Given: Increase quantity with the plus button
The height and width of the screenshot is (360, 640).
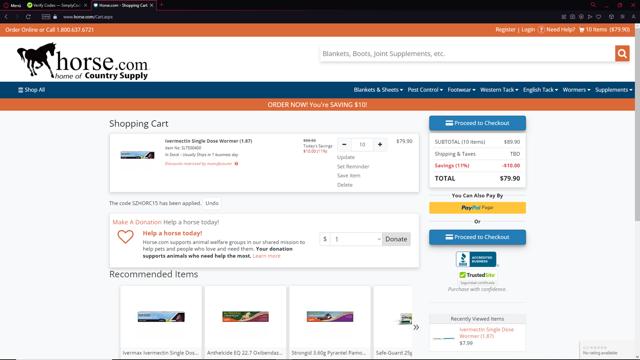Looking at the screenshot, I should pyautogui.click(x=380, y=144).
